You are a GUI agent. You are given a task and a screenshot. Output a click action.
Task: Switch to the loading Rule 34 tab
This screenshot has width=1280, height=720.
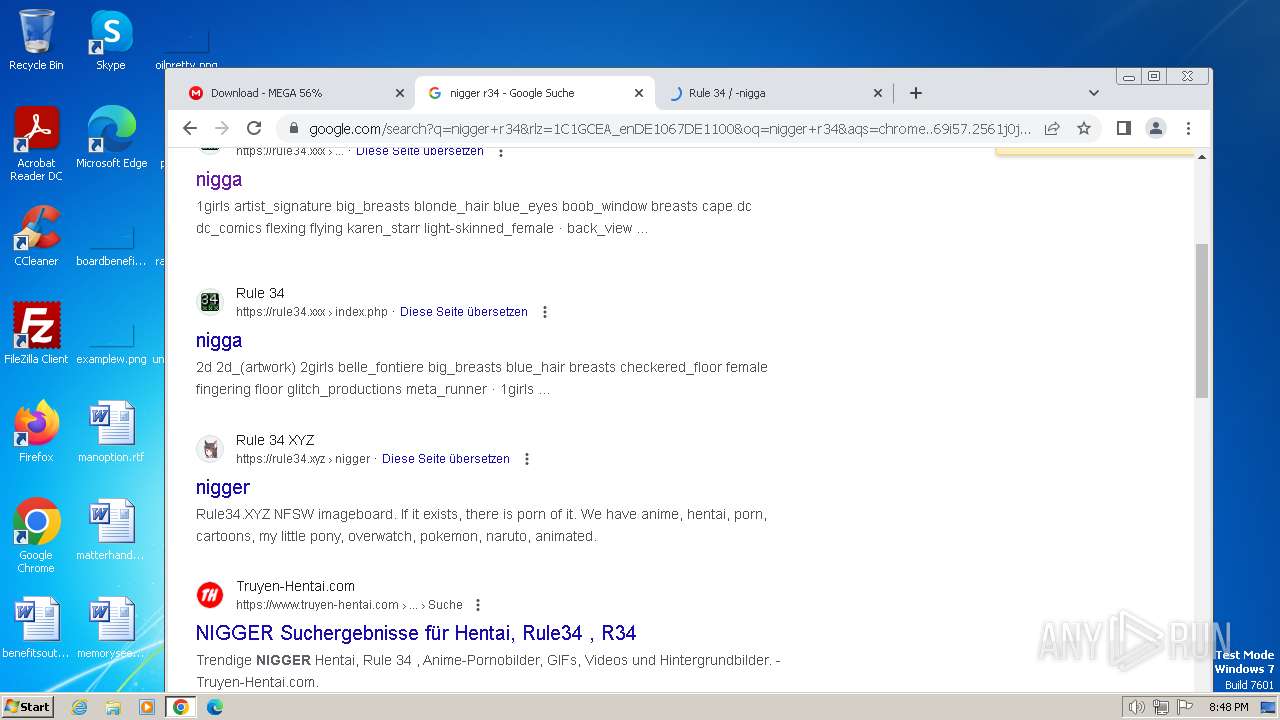[775, 93]
